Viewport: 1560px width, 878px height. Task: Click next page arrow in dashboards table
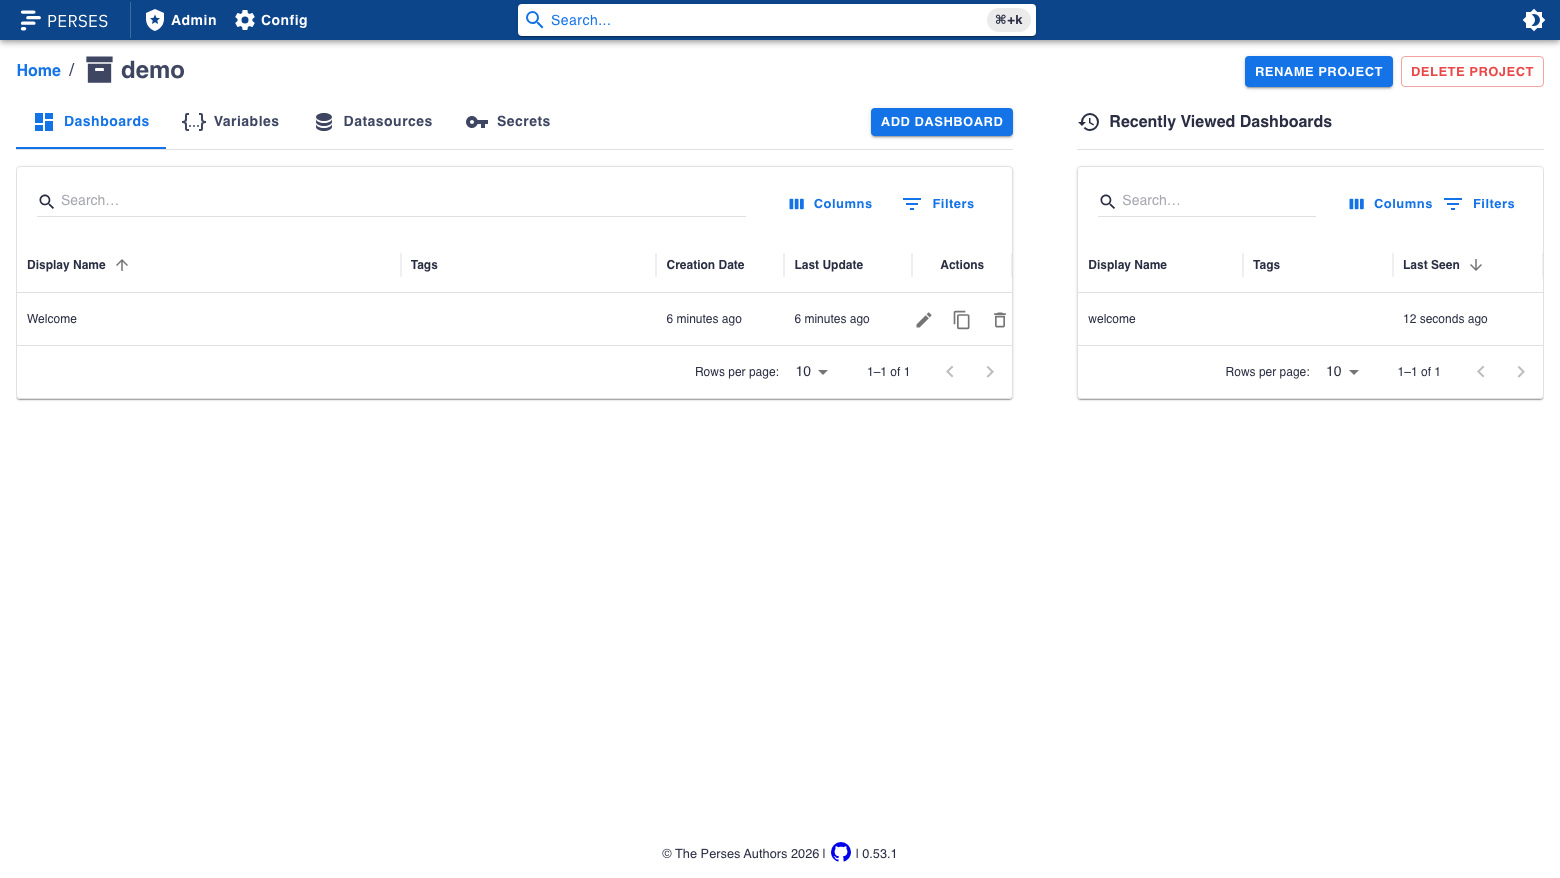(x=990, y=372)
